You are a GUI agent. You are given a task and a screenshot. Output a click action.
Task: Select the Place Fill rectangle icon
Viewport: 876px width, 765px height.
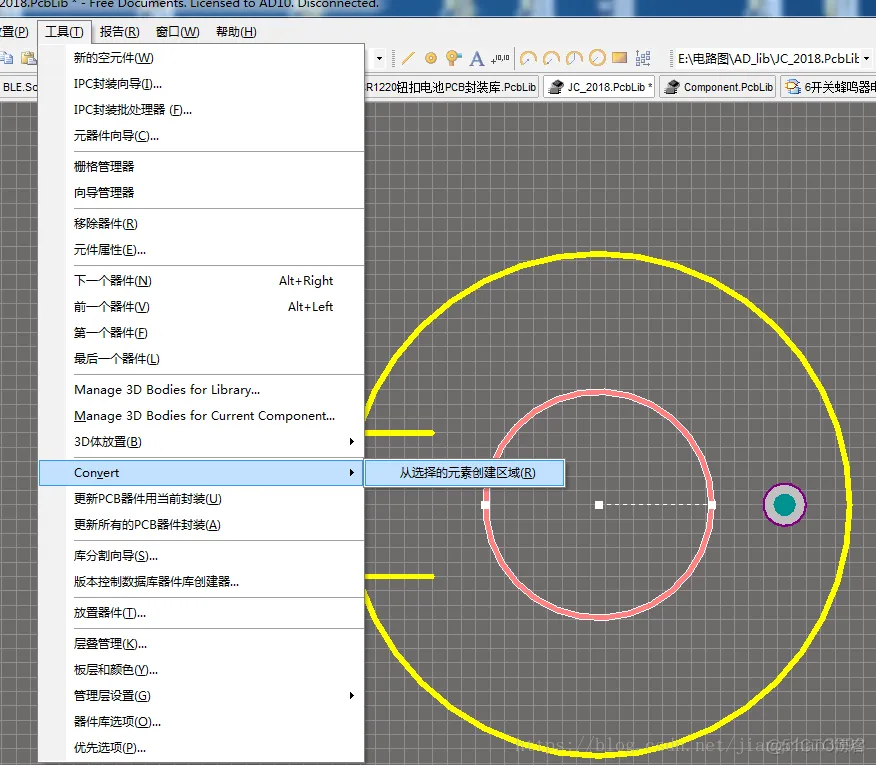tap(620, 58)
